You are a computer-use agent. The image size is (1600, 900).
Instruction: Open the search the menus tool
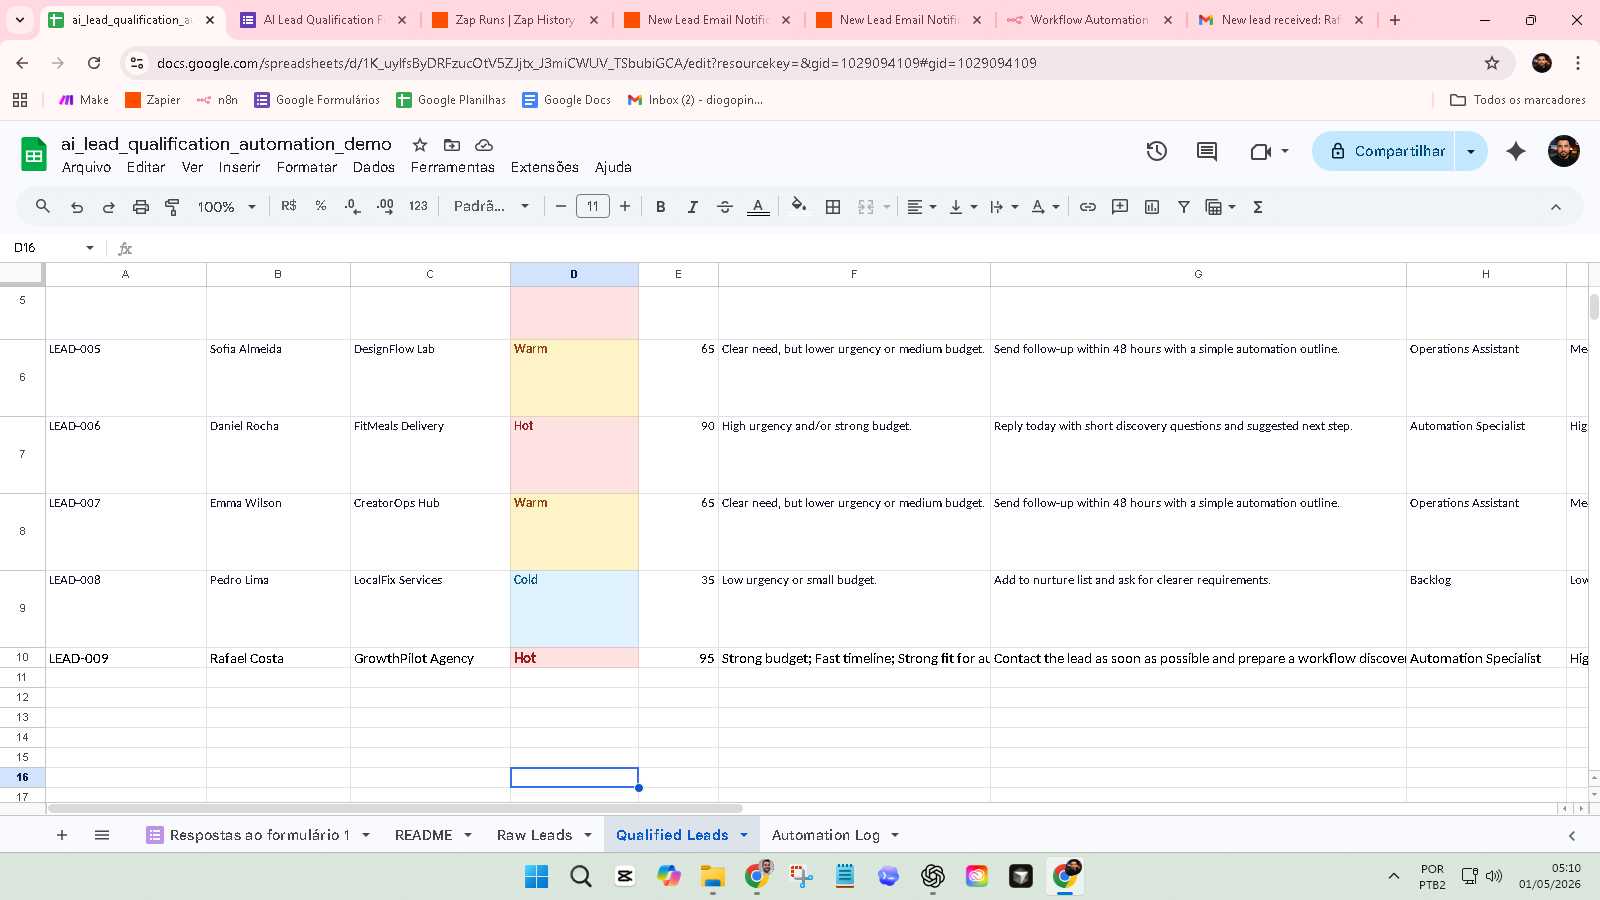coord(43,207)
